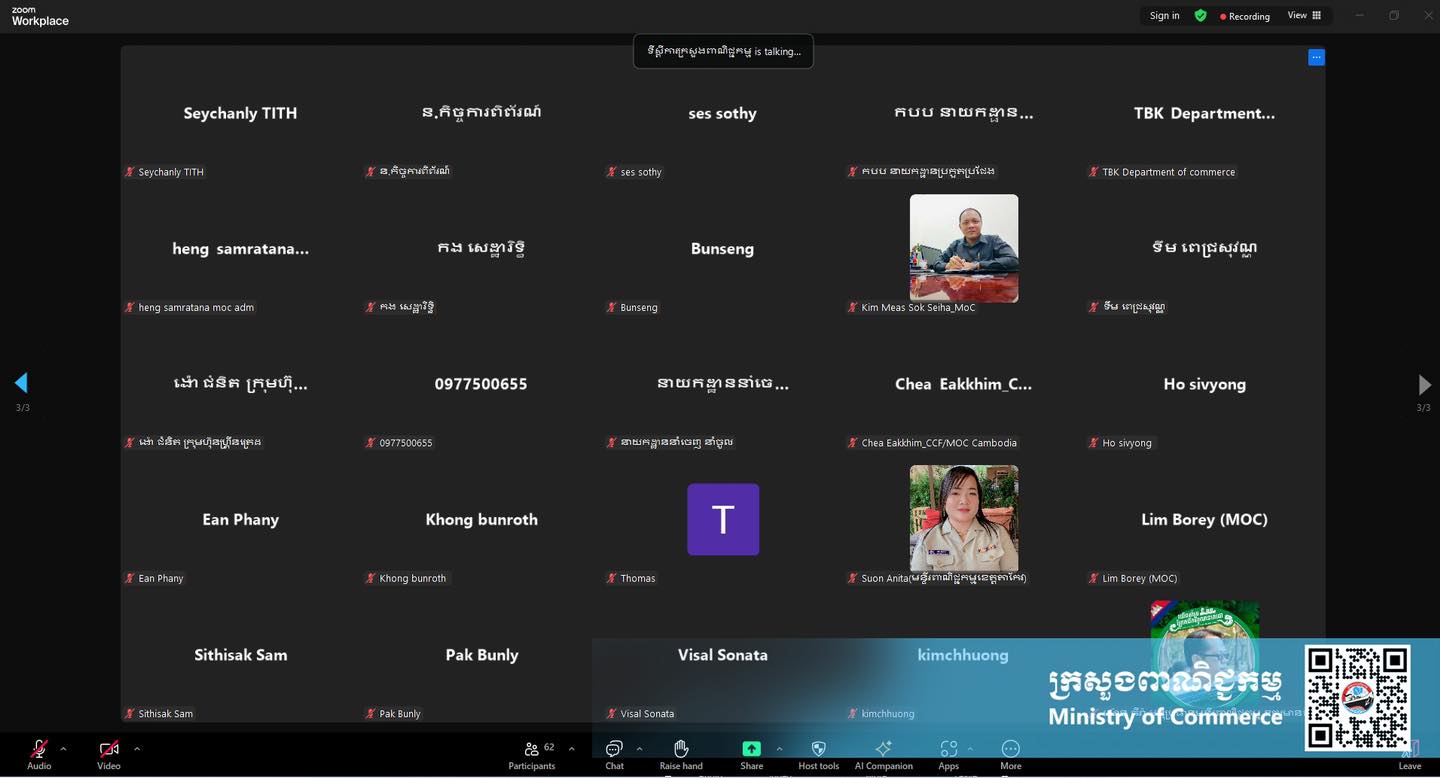
Task: Click the Recording indicator
Action: coord(1245,16)
